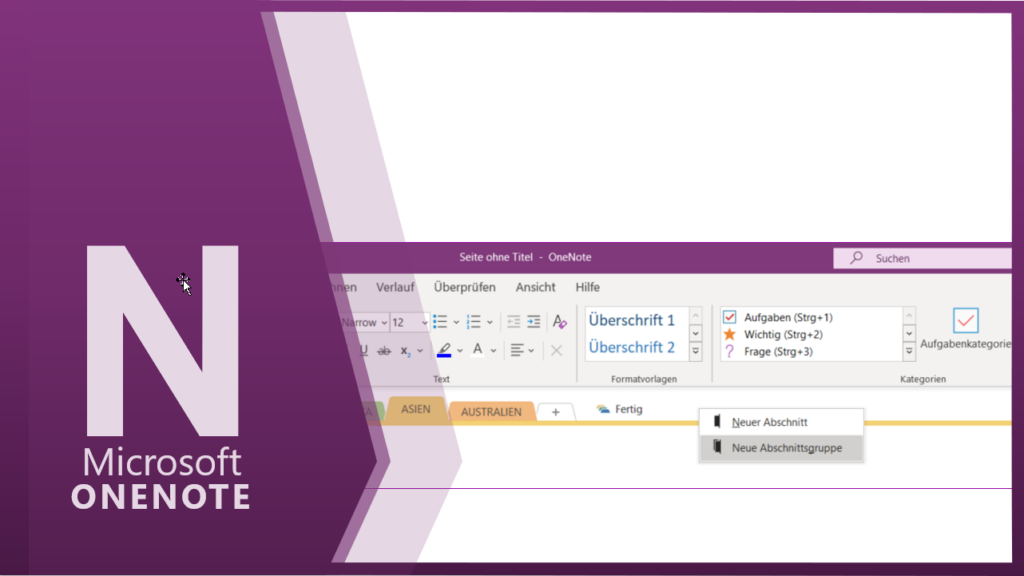Add a new section with the plus tab
Image resolution: width=1024 pixels, height=576 pixels.
(x=556, y=412)
